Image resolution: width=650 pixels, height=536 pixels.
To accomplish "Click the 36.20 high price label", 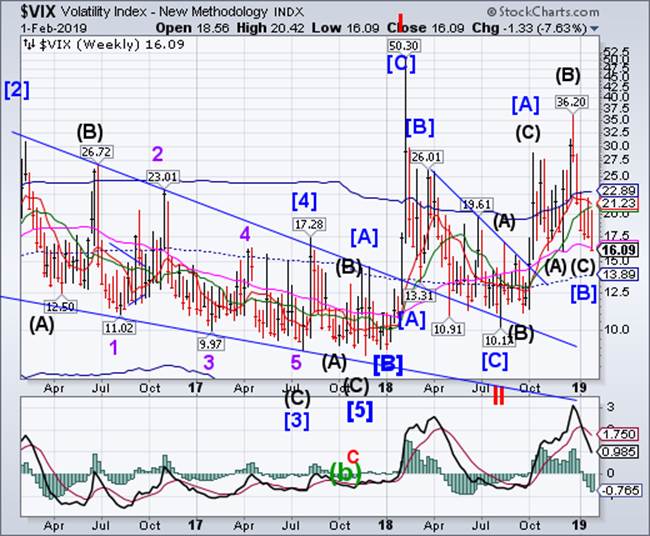I will [572, 102].
